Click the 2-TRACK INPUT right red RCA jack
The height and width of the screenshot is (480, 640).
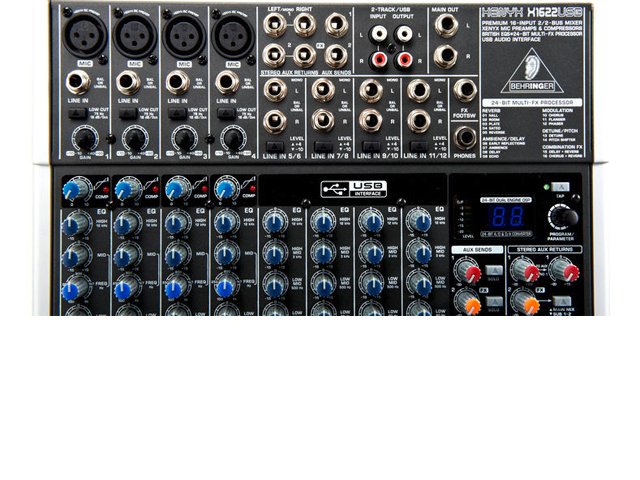tap(378, 60)
